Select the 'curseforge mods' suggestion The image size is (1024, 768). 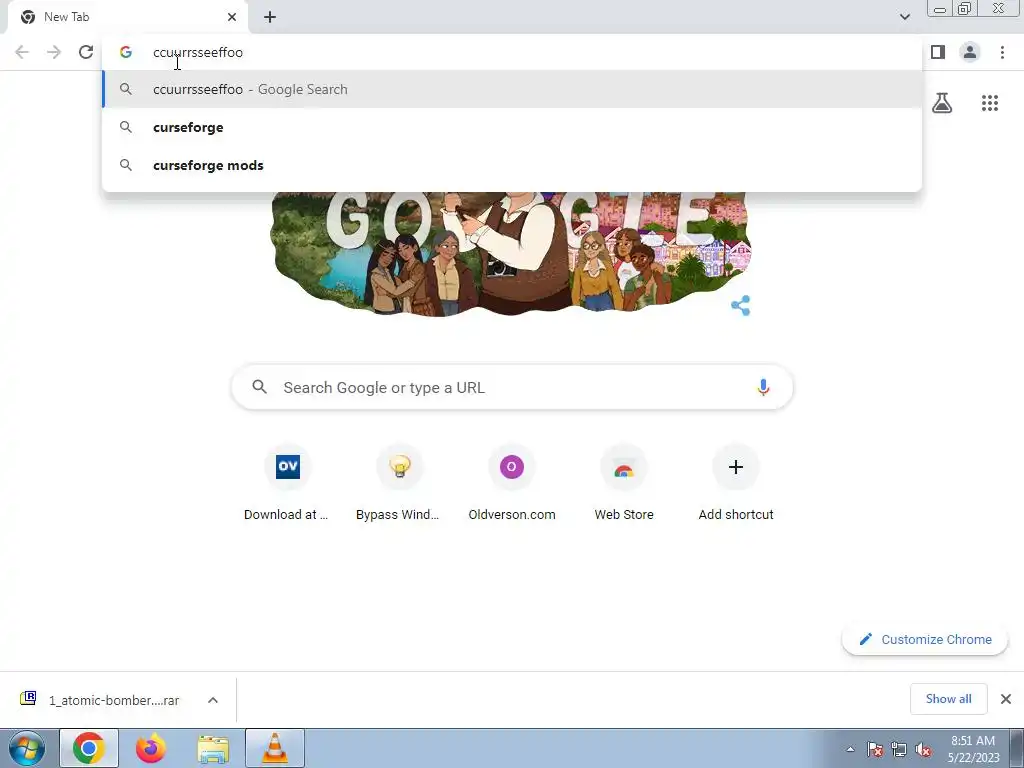pos(512,165)
